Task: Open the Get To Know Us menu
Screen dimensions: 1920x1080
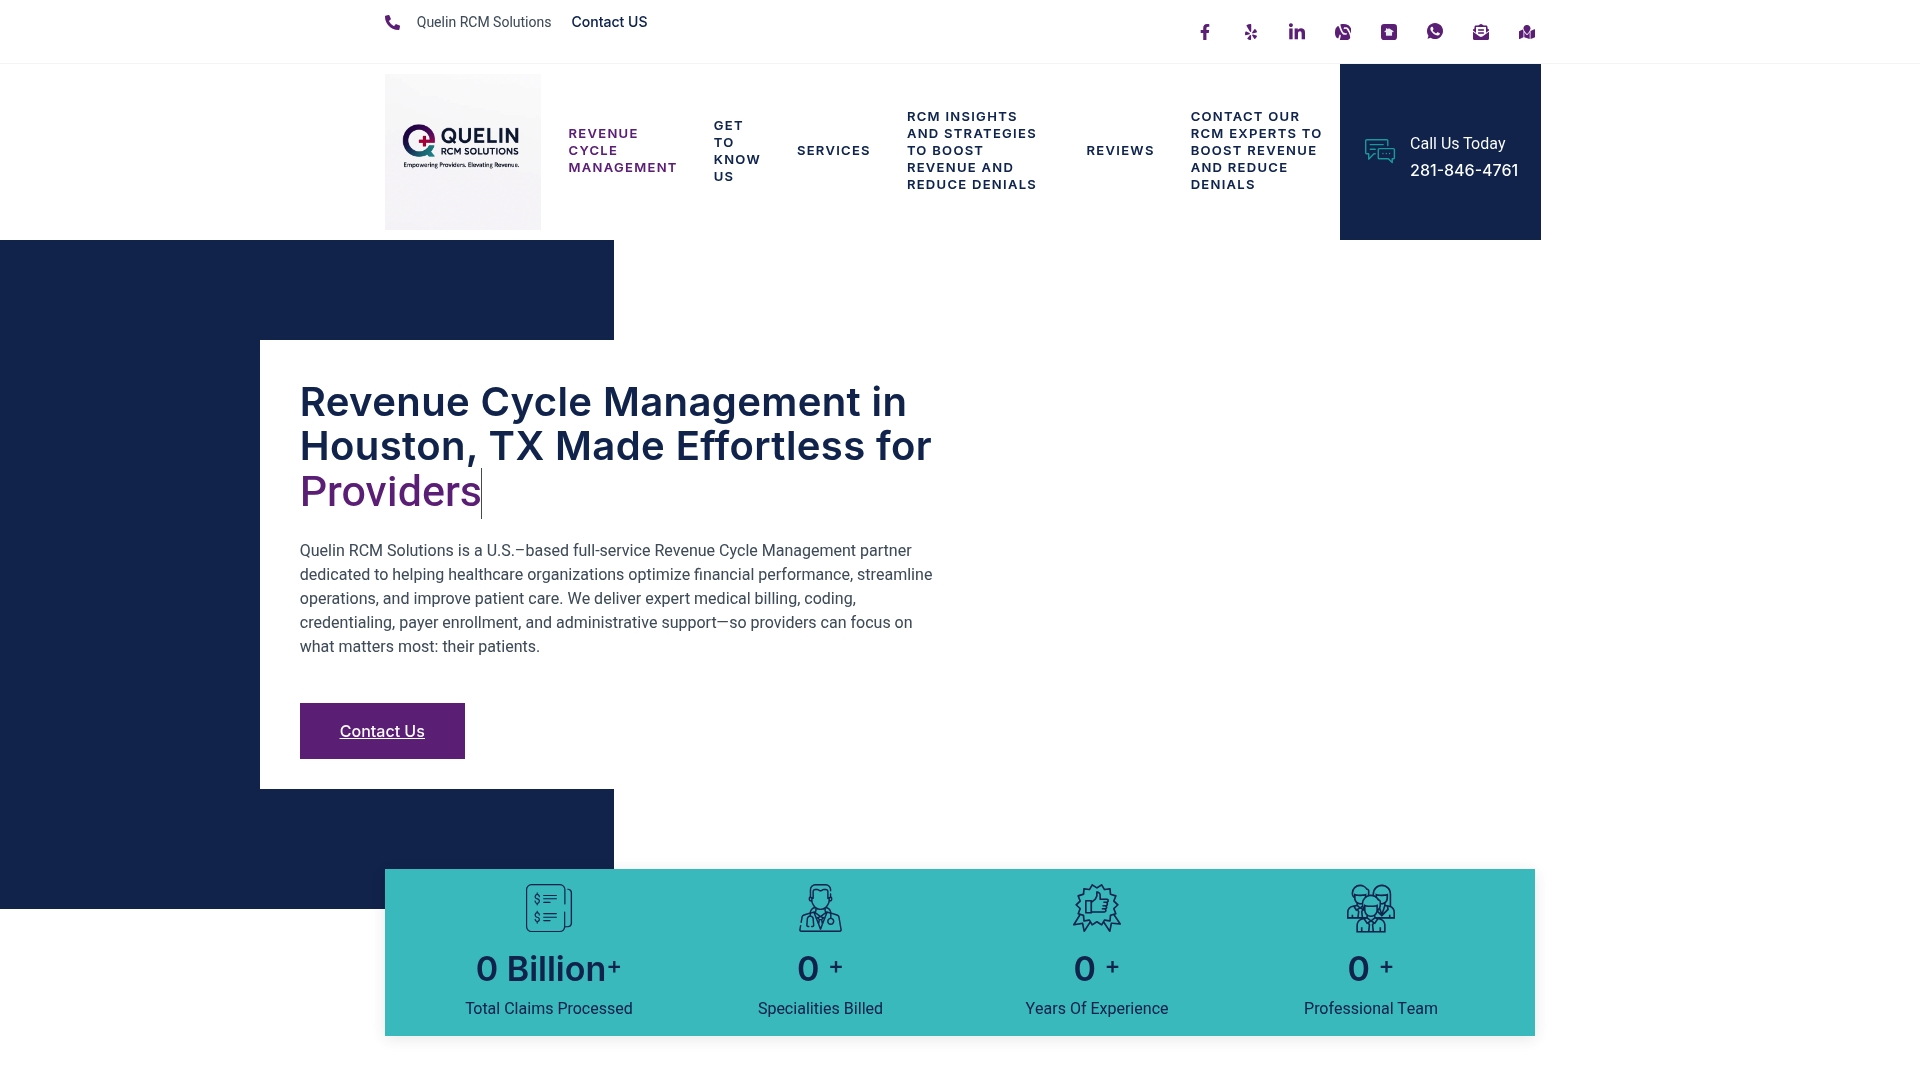Action: tap(737, 151)
